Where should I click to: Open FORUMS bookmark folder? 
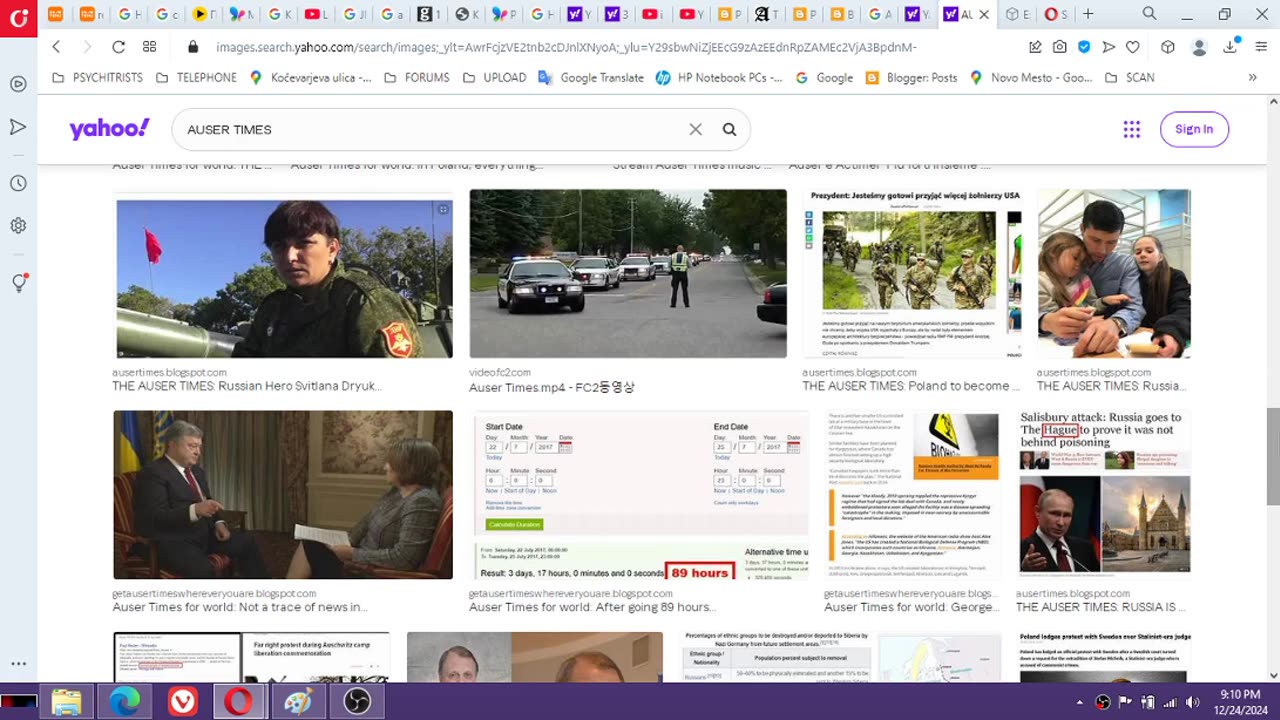tap(416, 77)
